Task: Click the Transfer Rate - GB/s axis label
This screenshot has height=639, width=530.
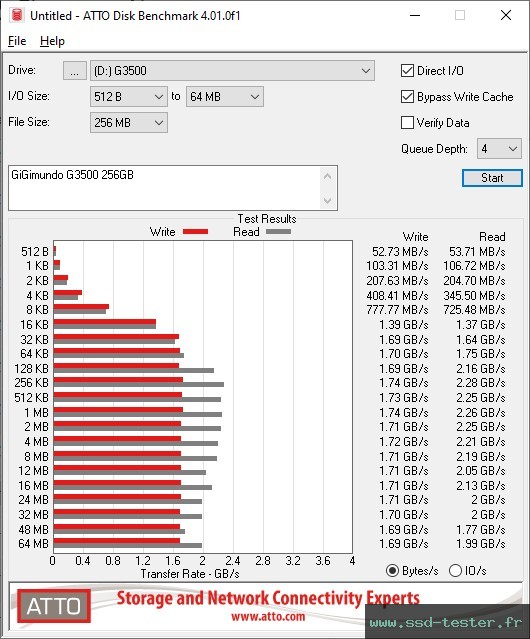Action: (x=190, y=574)
